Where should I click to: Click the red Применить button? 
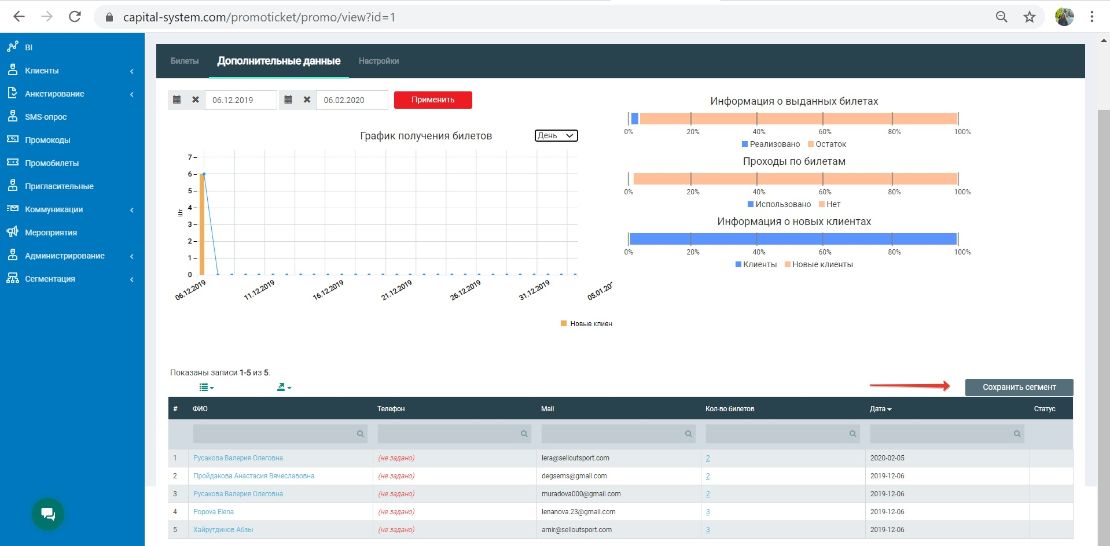432,100
